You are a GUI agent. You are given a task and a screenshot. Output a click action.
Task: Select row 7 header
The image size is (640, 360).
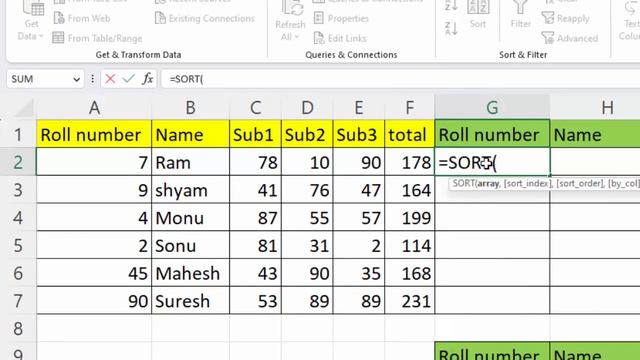[18, 301]
